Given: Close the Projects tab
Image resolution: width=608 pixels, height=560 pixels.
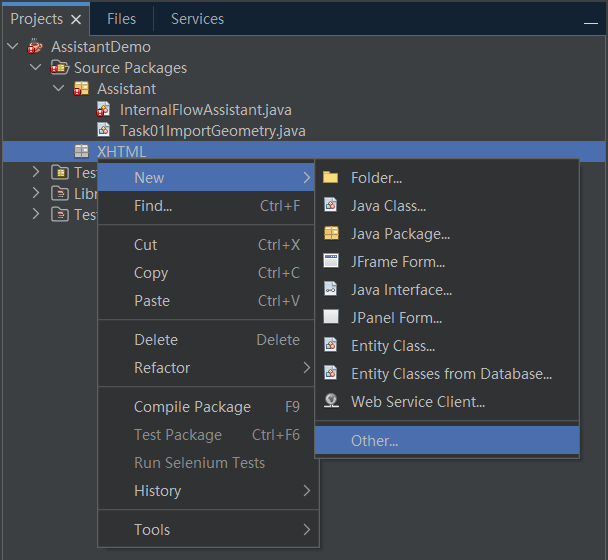Looking at the screenshot, I should 76,20.
